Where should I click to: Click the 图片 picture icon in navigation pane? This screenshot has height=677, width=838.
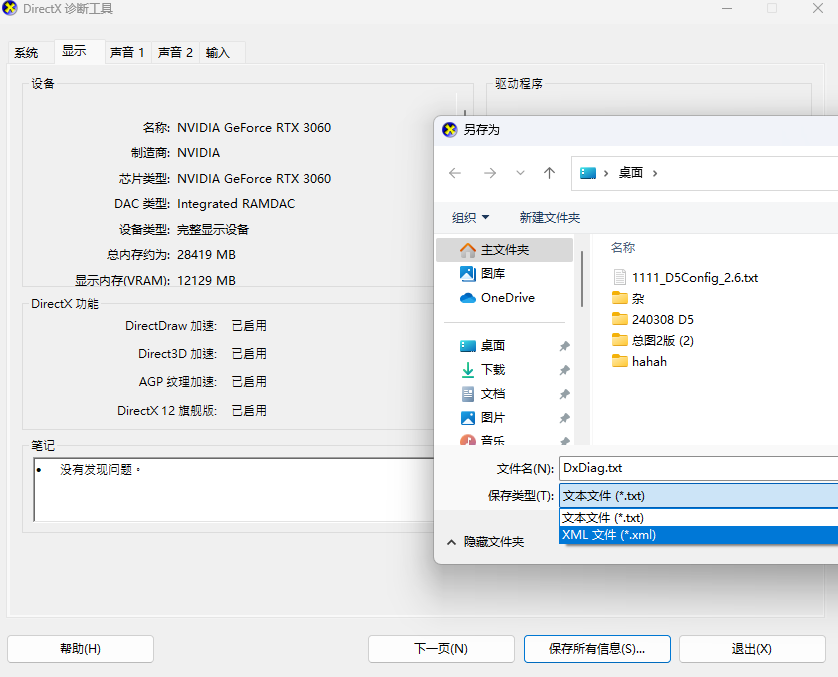point(468,418)
